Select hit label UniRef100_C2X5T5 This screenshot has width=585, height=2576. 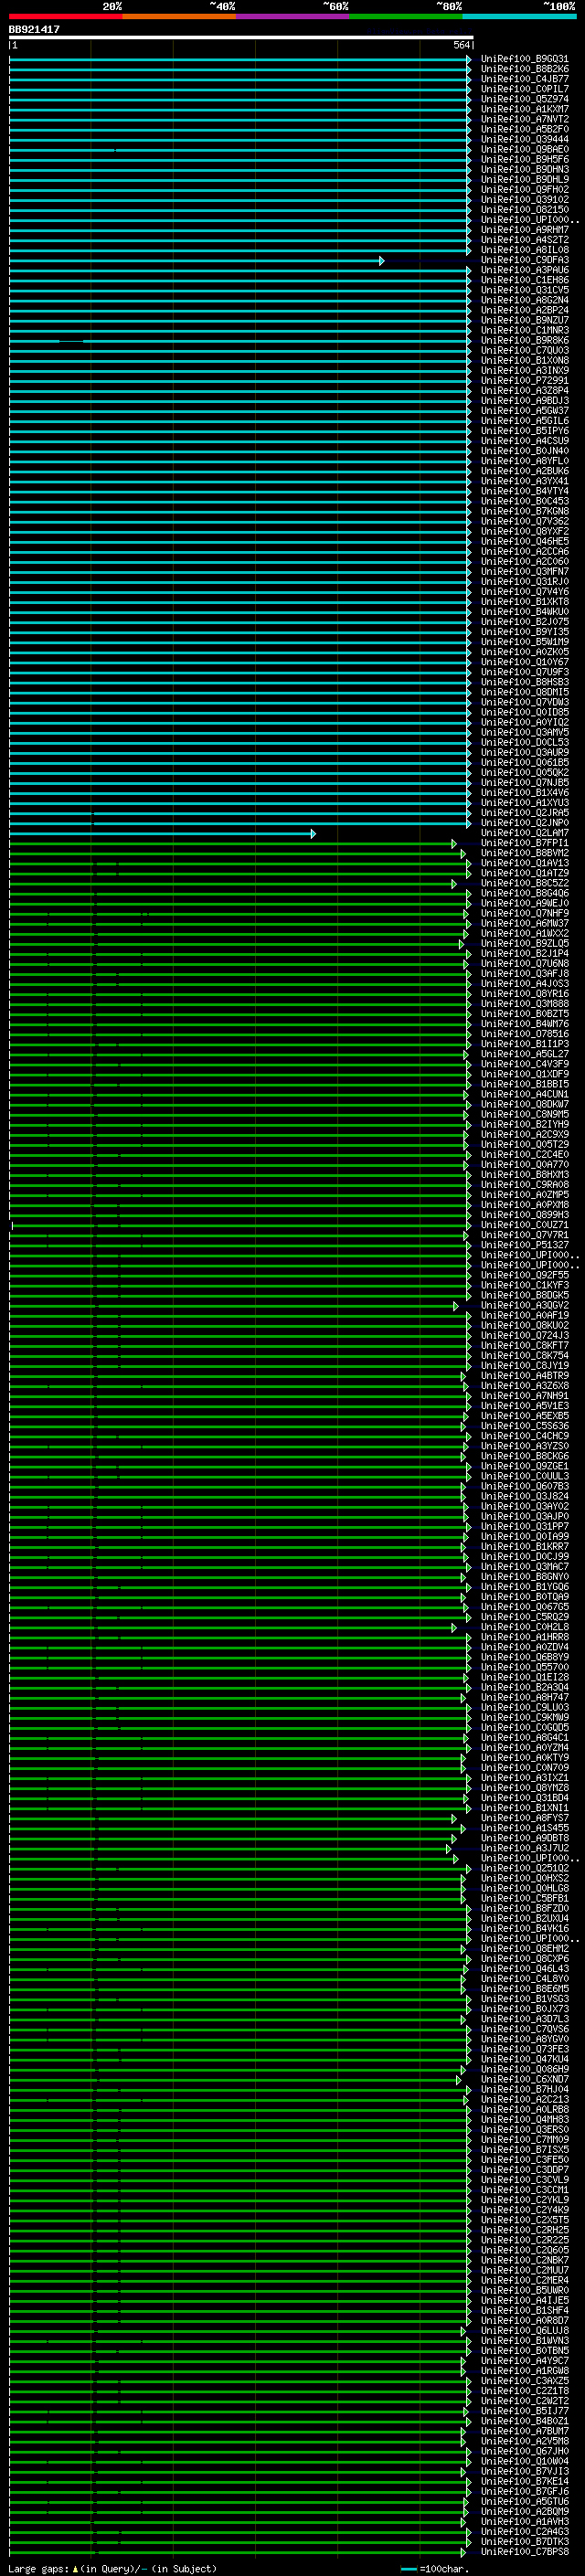524,2220
